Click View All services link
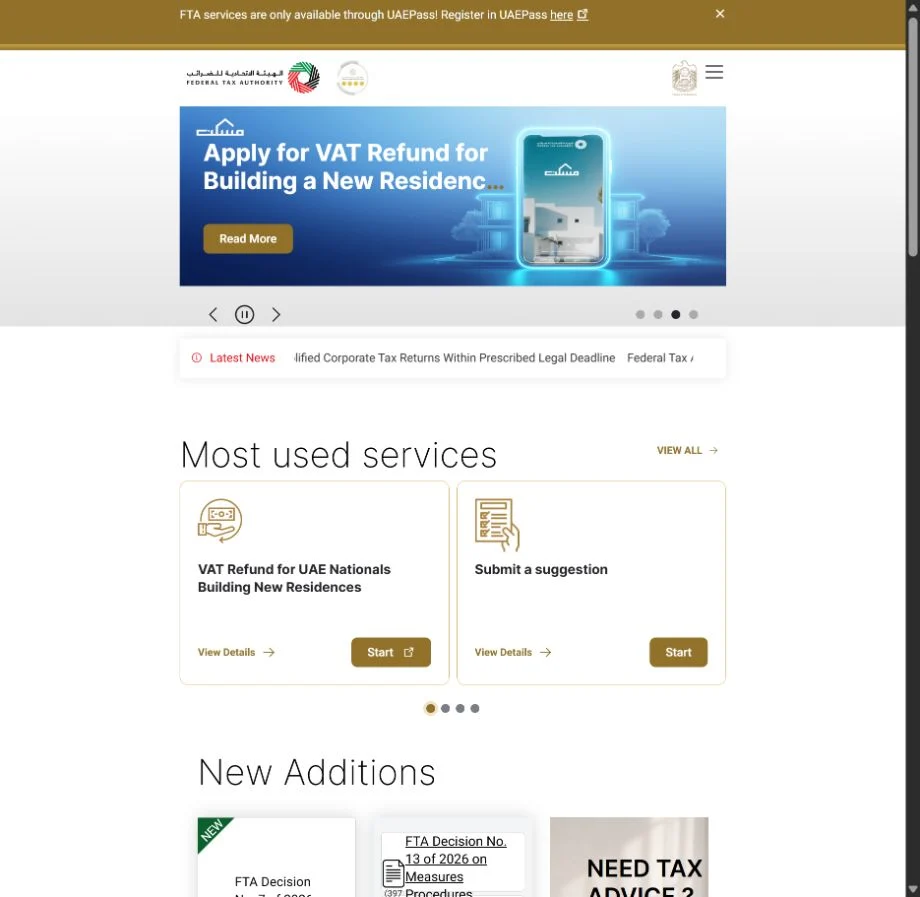 click(x=679, y=451)
